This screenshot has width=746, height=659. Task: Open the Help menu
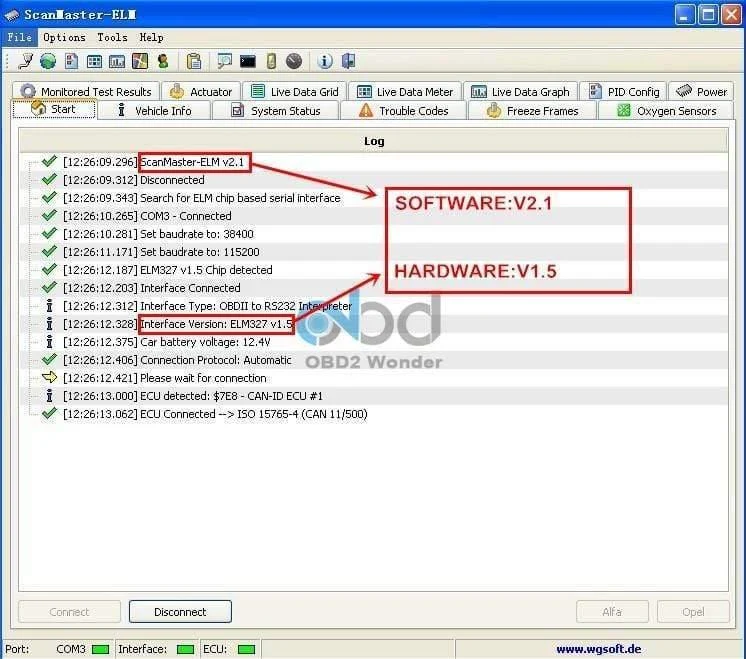click(x=151, y=37)
